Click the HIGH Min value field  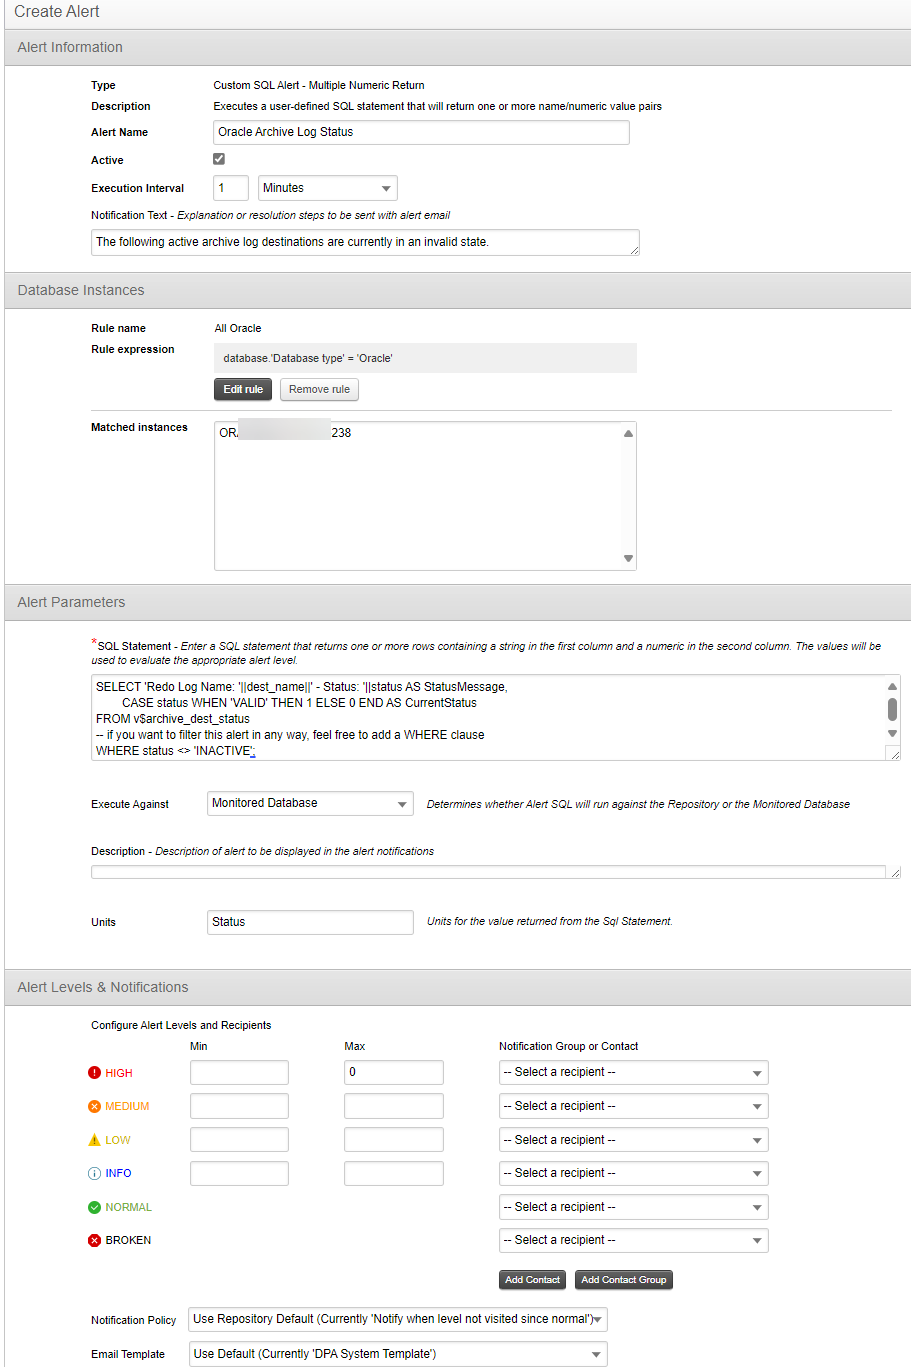click(x=239, y=1072)
